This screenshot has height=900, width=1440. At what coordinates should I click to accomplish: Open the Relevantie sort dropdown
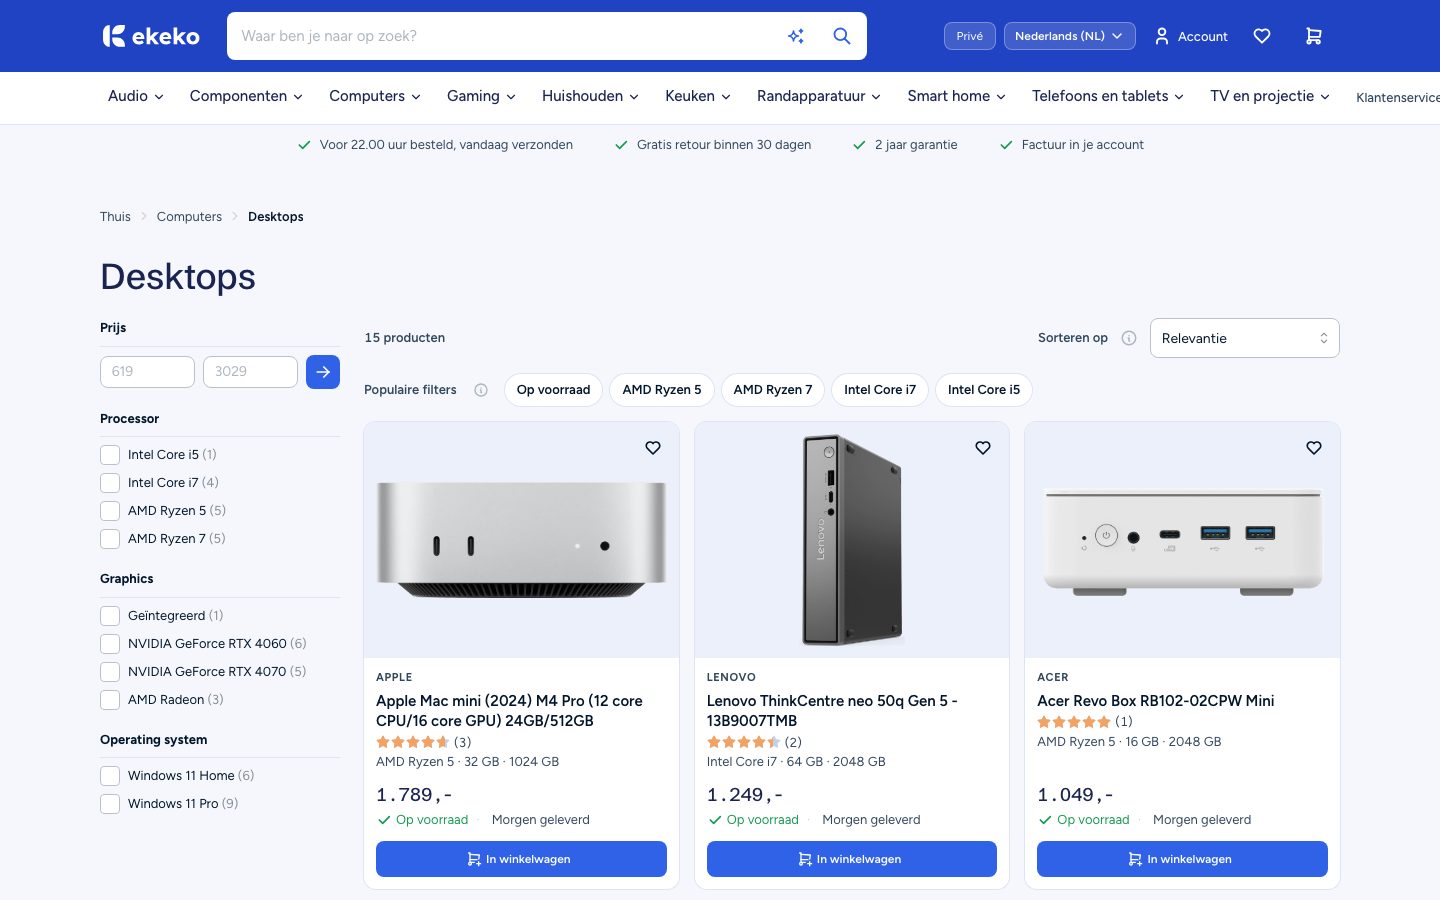pyautogui.click(x=1245, y=338)
